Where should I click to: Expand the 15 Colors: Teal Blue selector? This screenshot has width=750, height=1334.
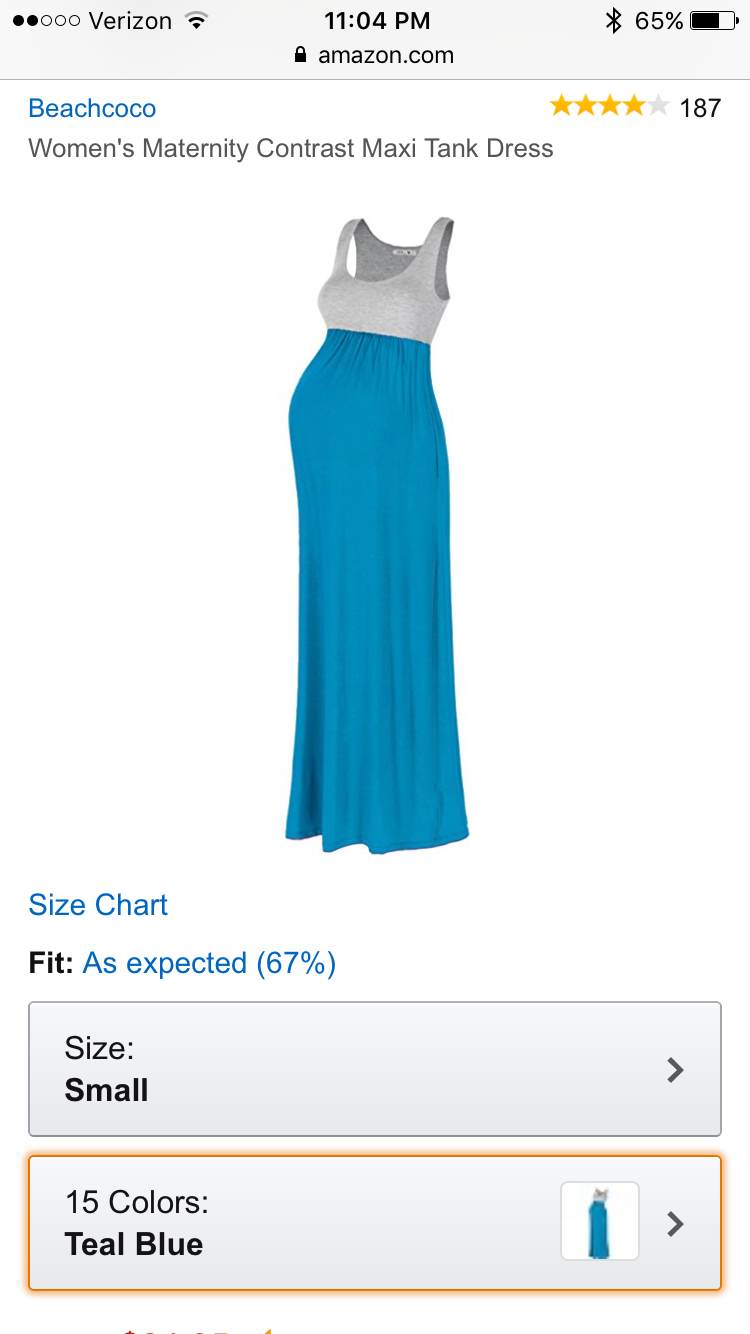click(x=375, y=1223)
